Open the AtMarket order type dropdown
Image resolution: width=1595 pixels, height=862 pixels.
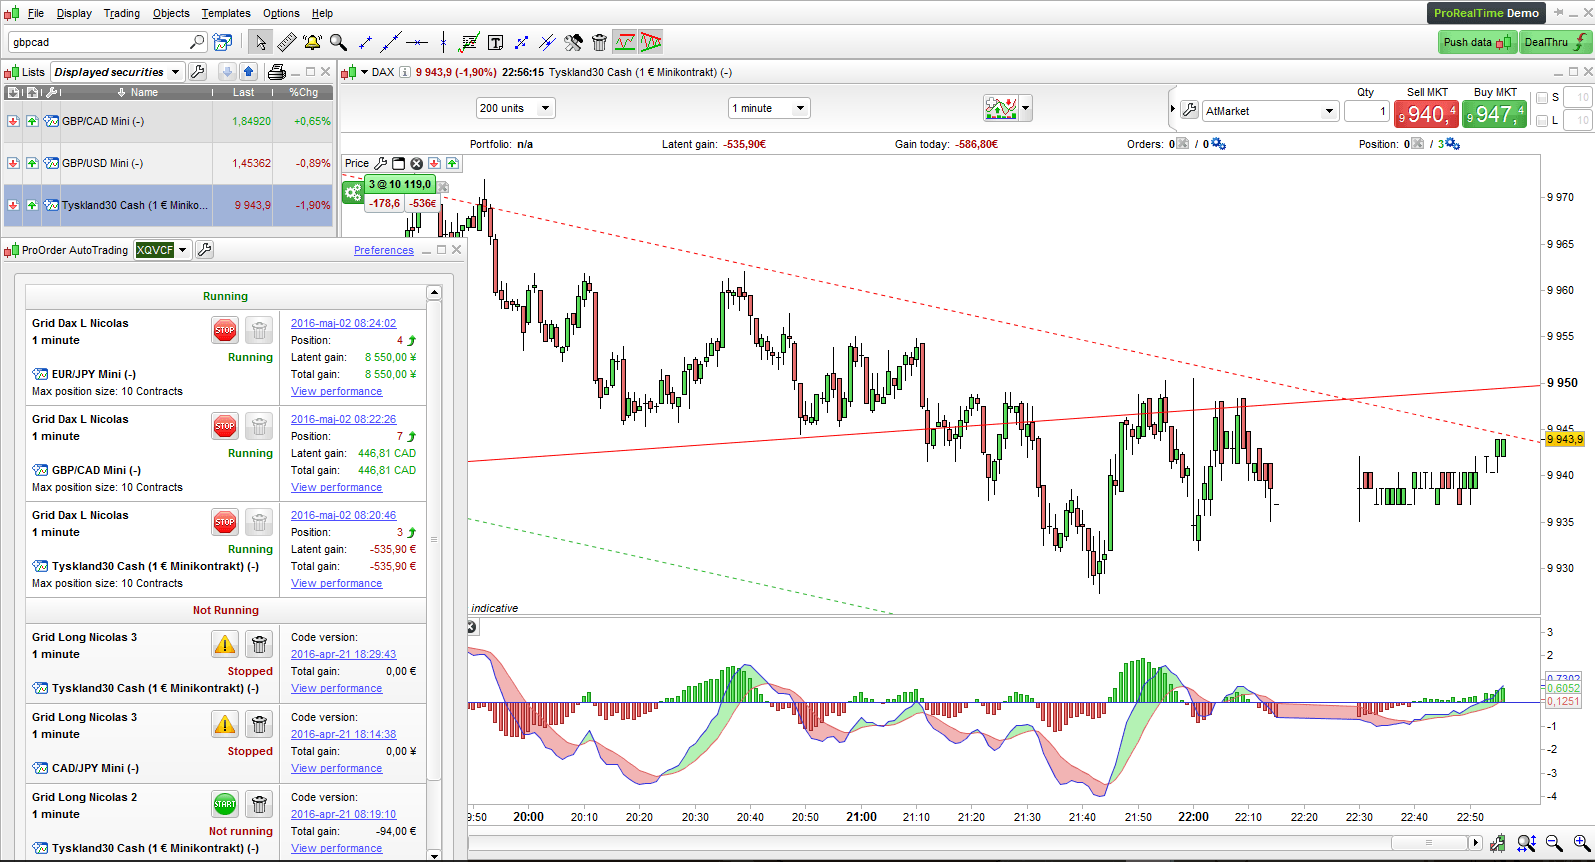(x=1271, y=111)
